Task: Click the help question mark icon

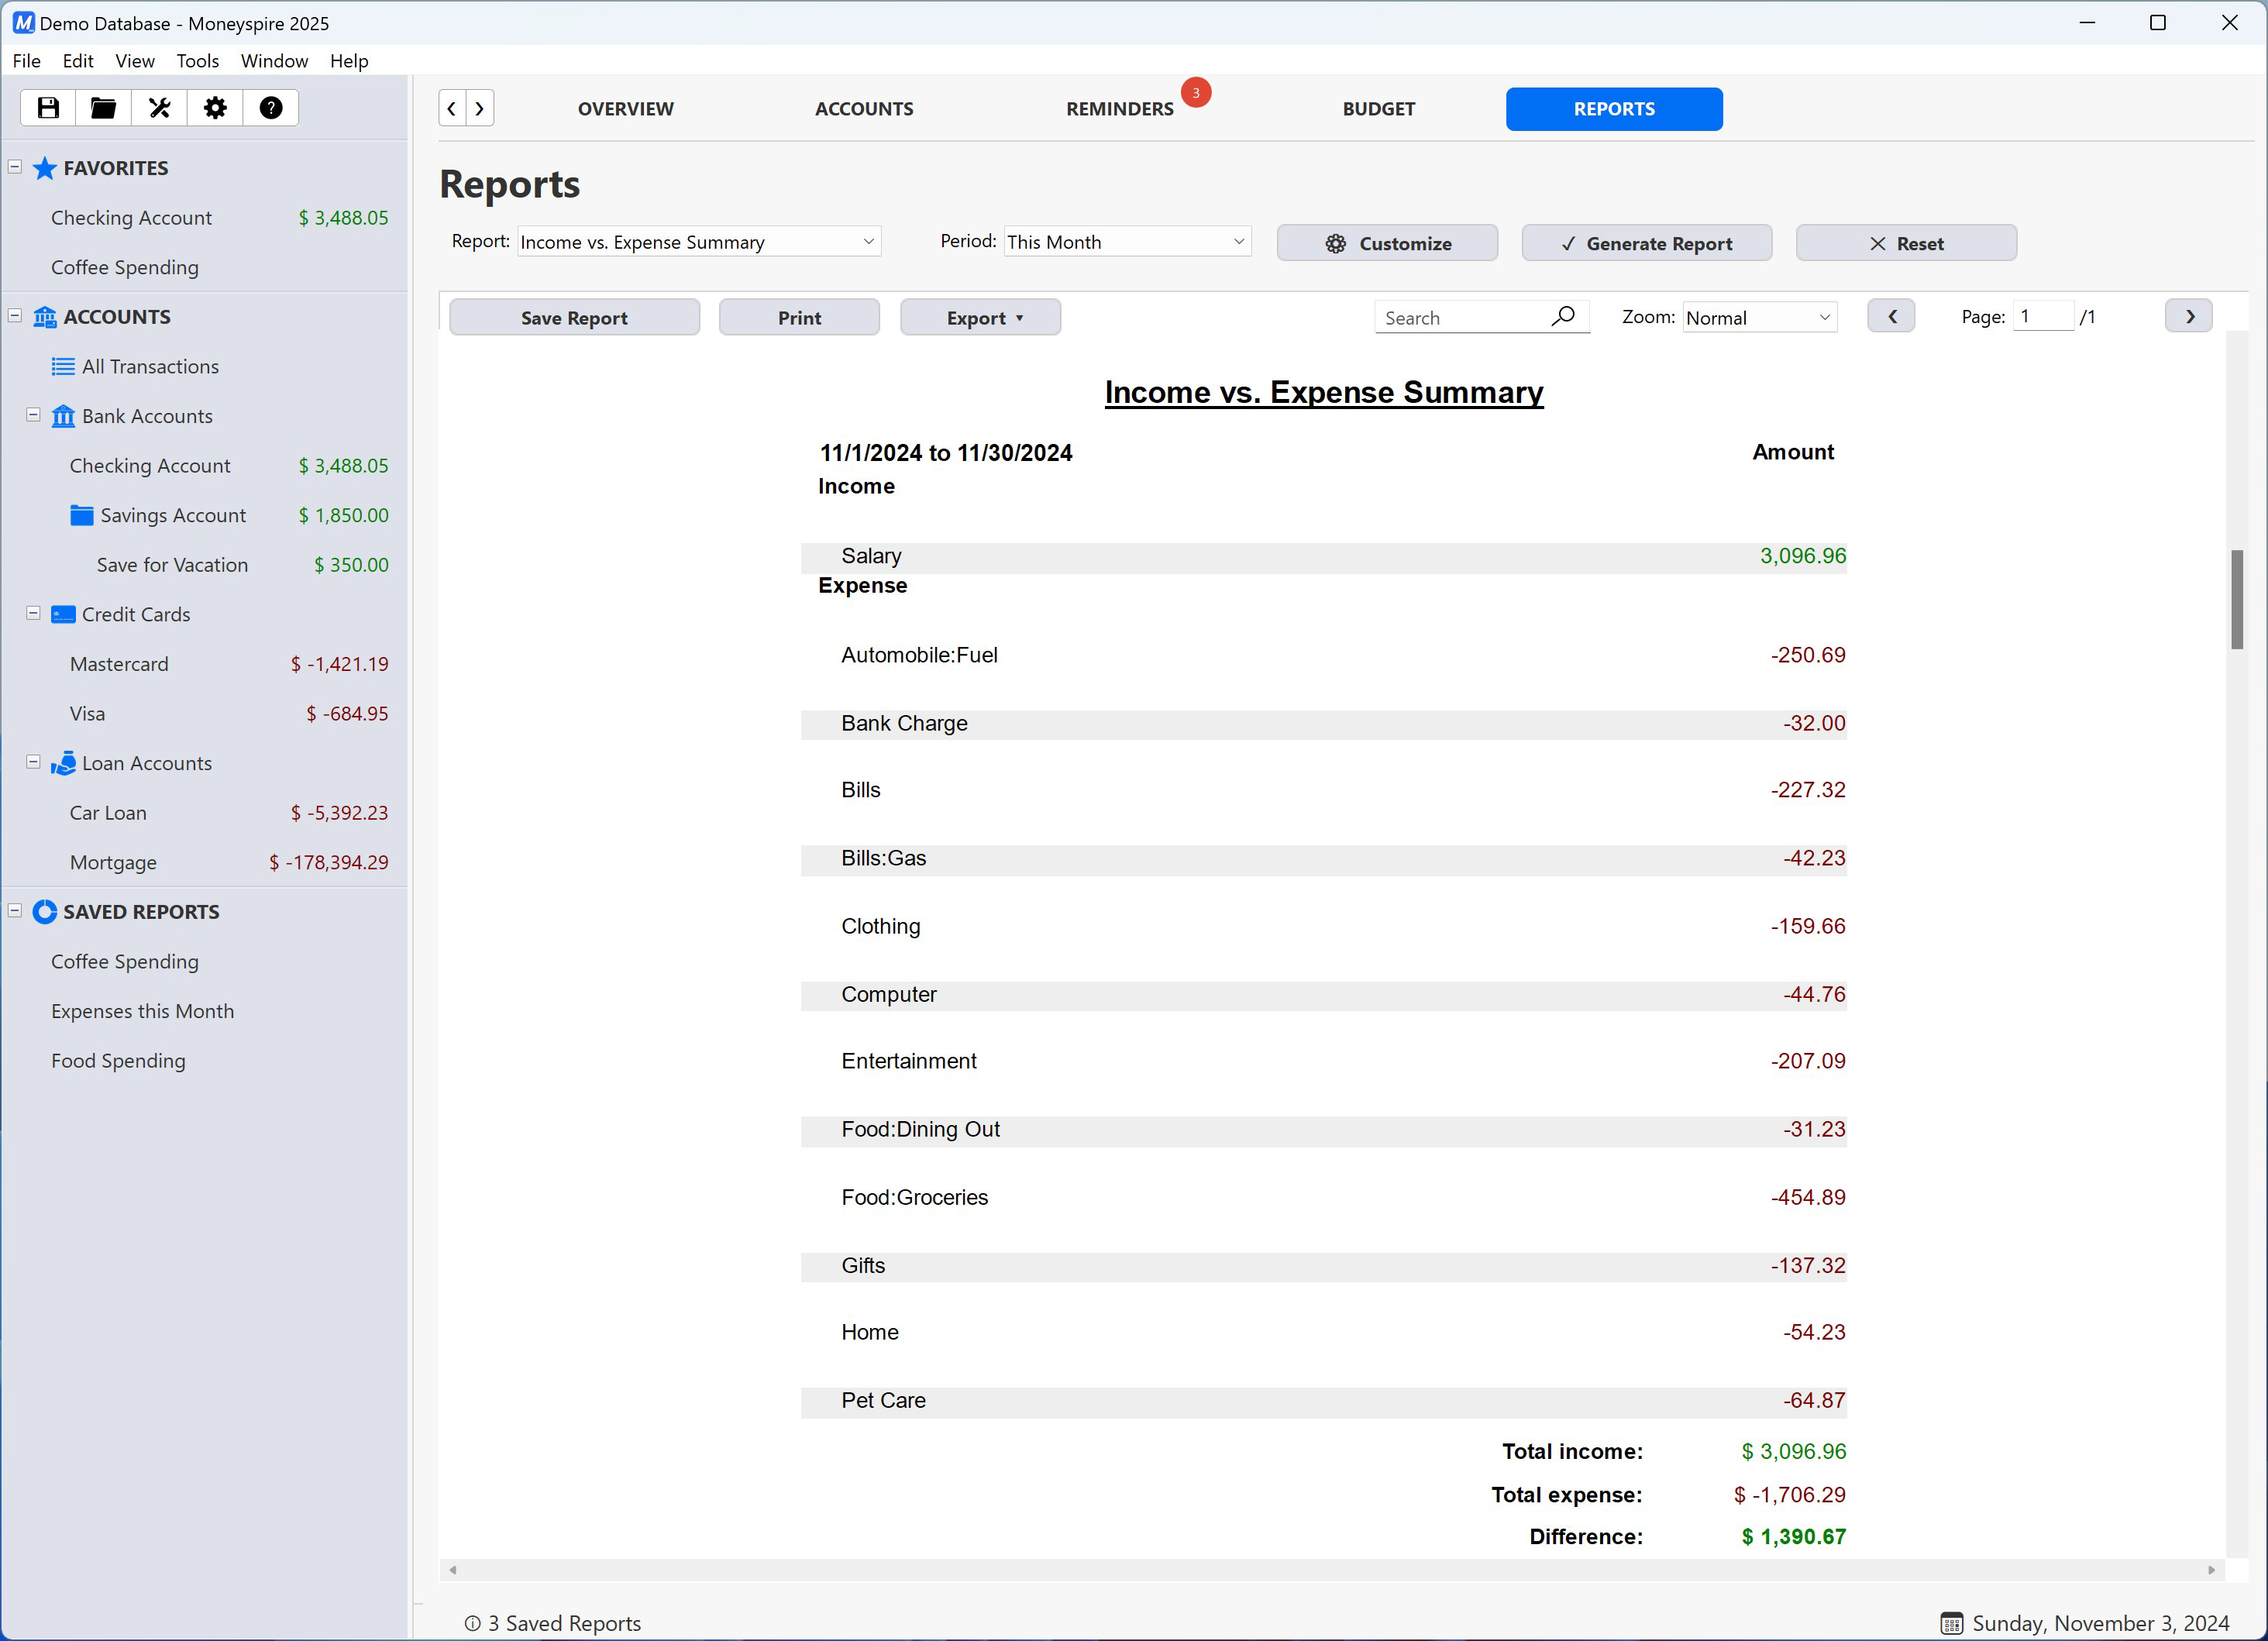Action: tap(271, 108)
